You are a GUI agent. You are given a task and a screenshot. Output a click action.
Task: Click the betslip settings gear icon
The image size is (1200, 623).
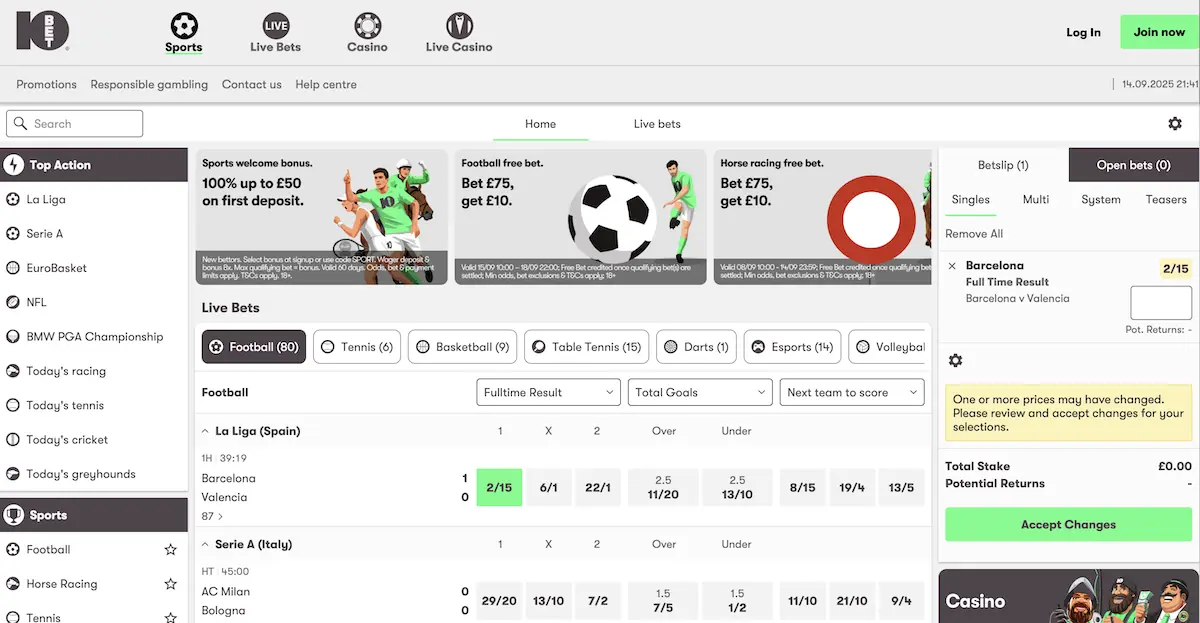coord(955,361)
